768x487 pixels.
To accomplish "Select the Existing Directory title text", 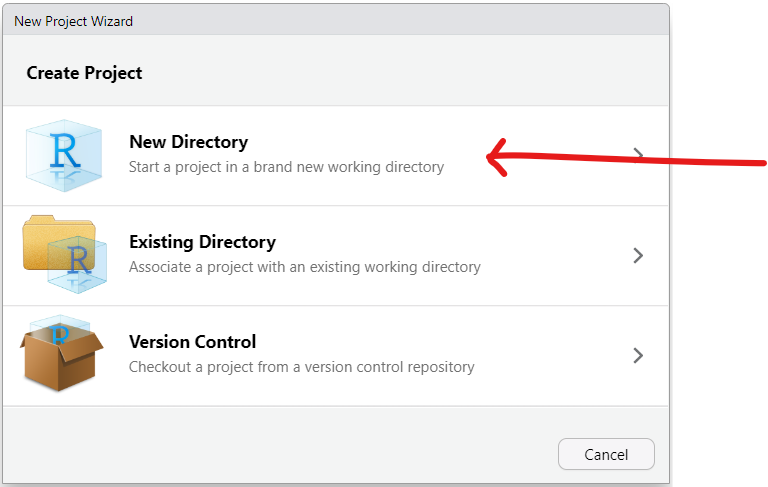I will 202,242.
